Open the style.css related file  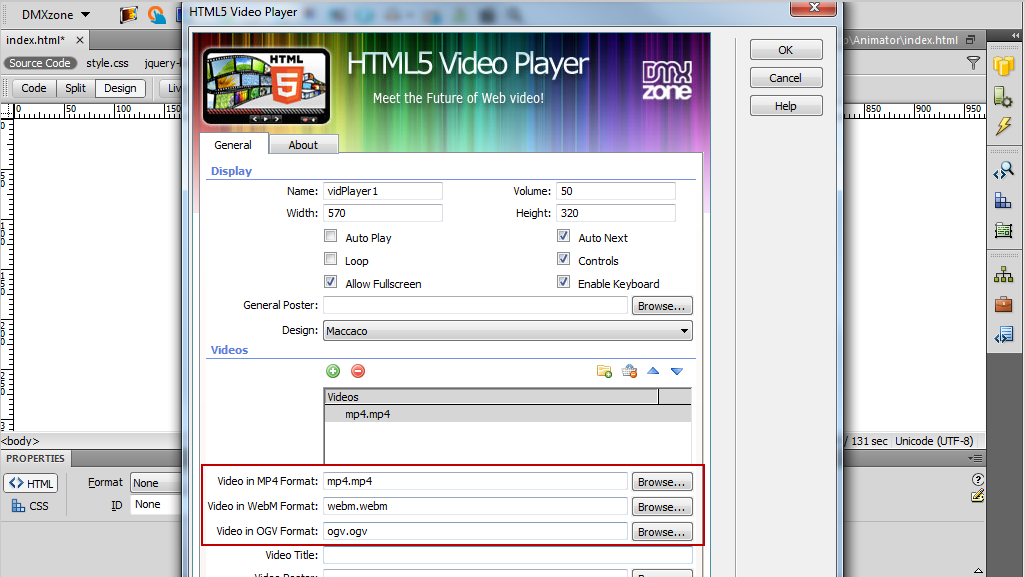[107, 63]
